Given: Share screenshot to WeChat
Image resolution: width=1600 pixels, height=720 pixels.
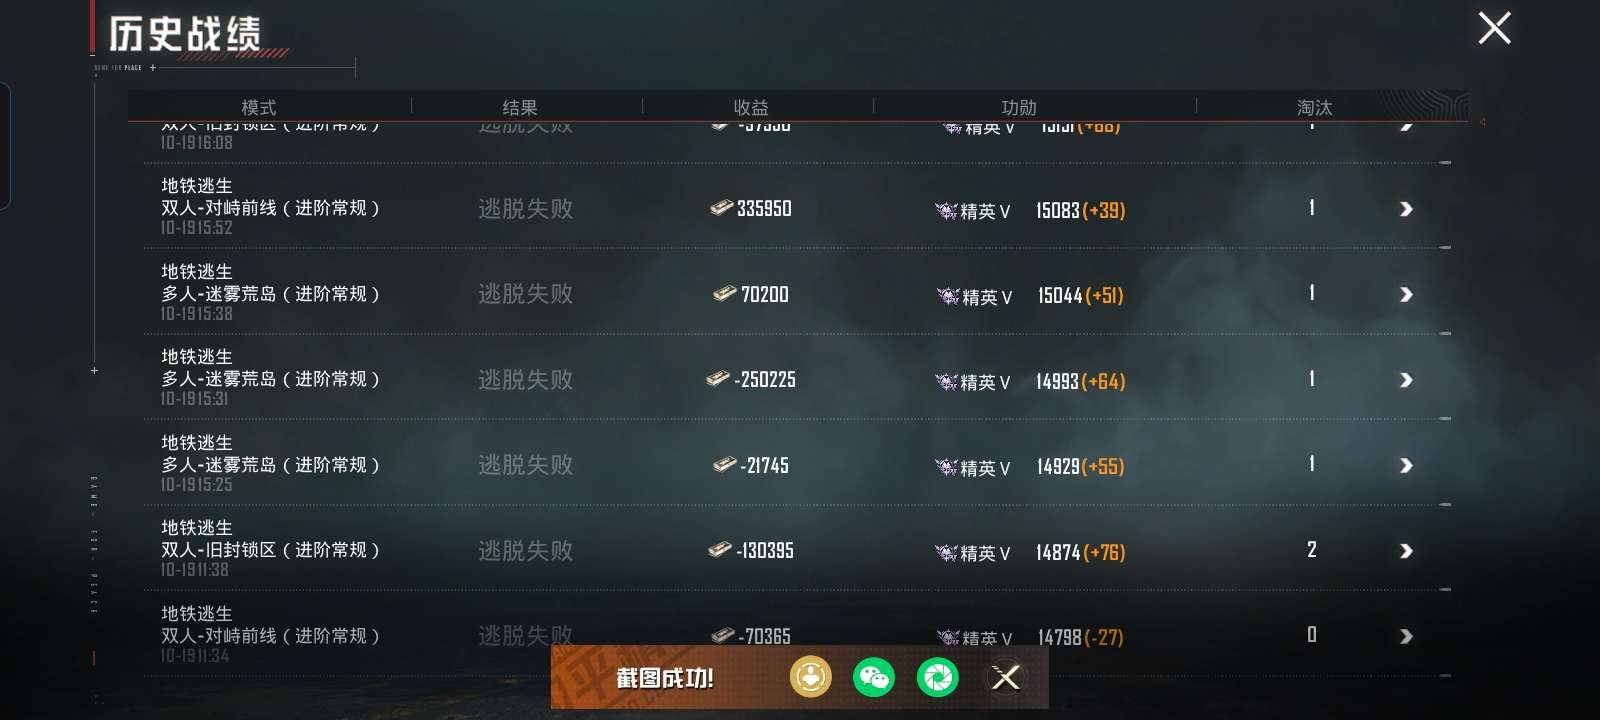Looking at the screenshot, I should coord(874,678).
